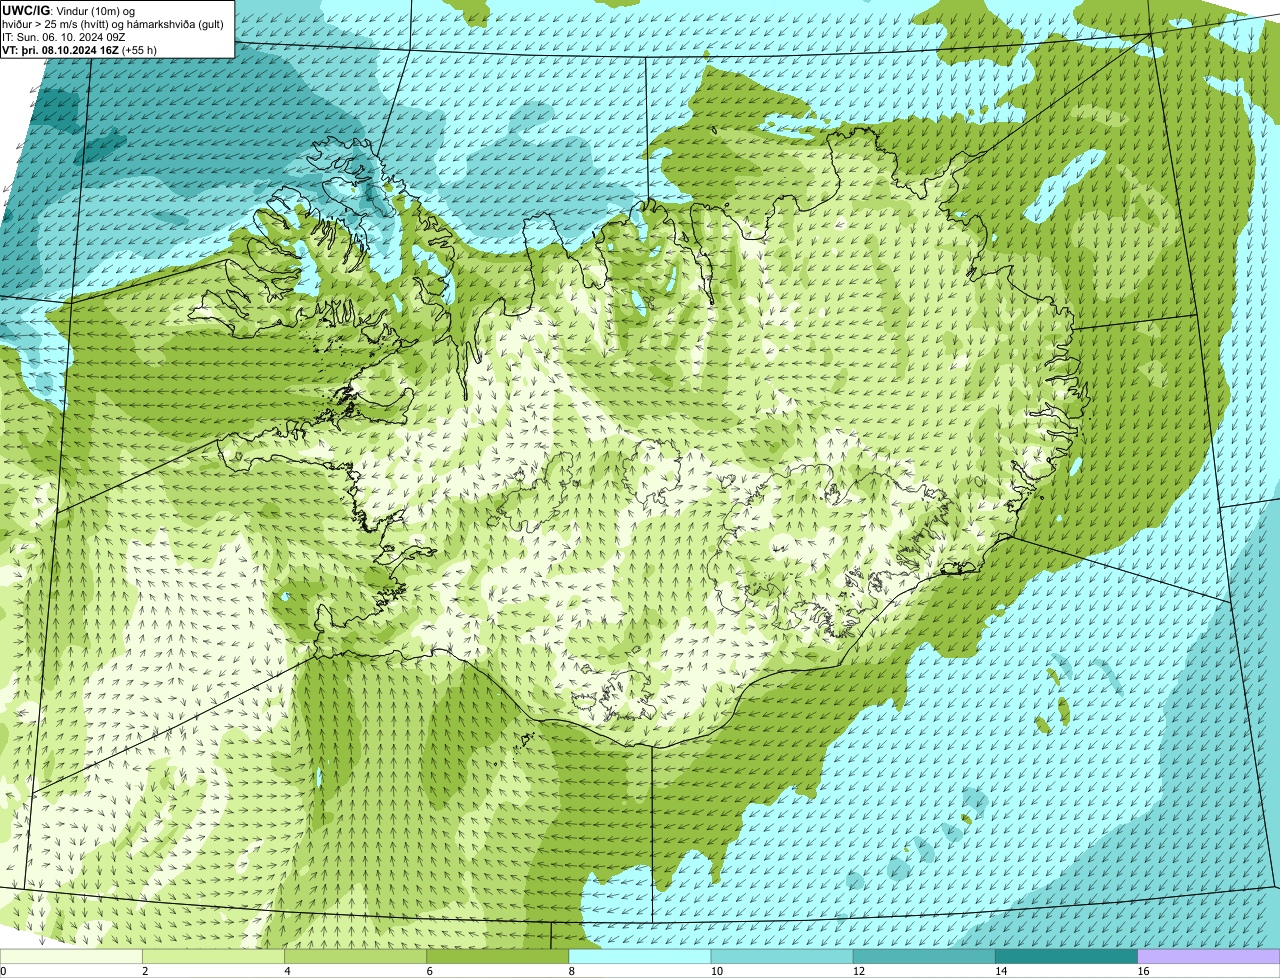
Task: Click the 10–12 m/s turquoise legend swatch
Action: [782, 957]
